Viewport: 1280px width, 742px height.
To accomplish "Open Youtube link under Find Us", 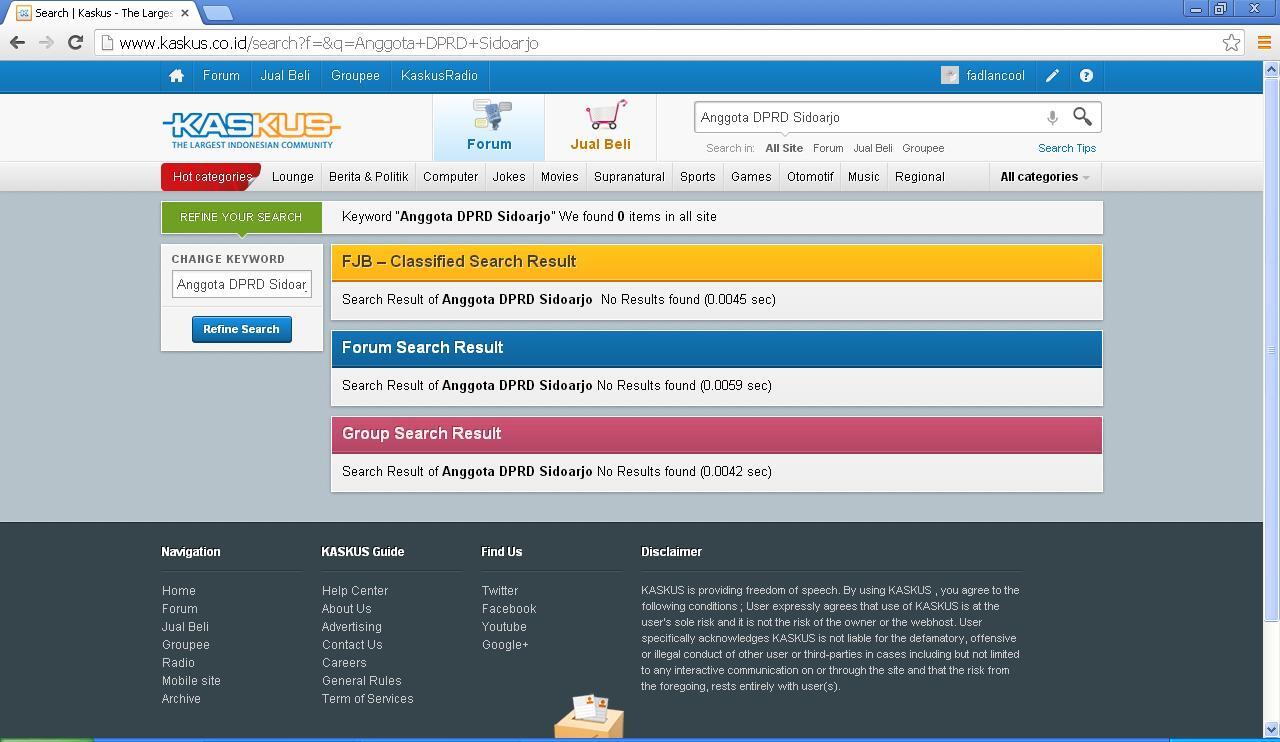I will [504, 627].
